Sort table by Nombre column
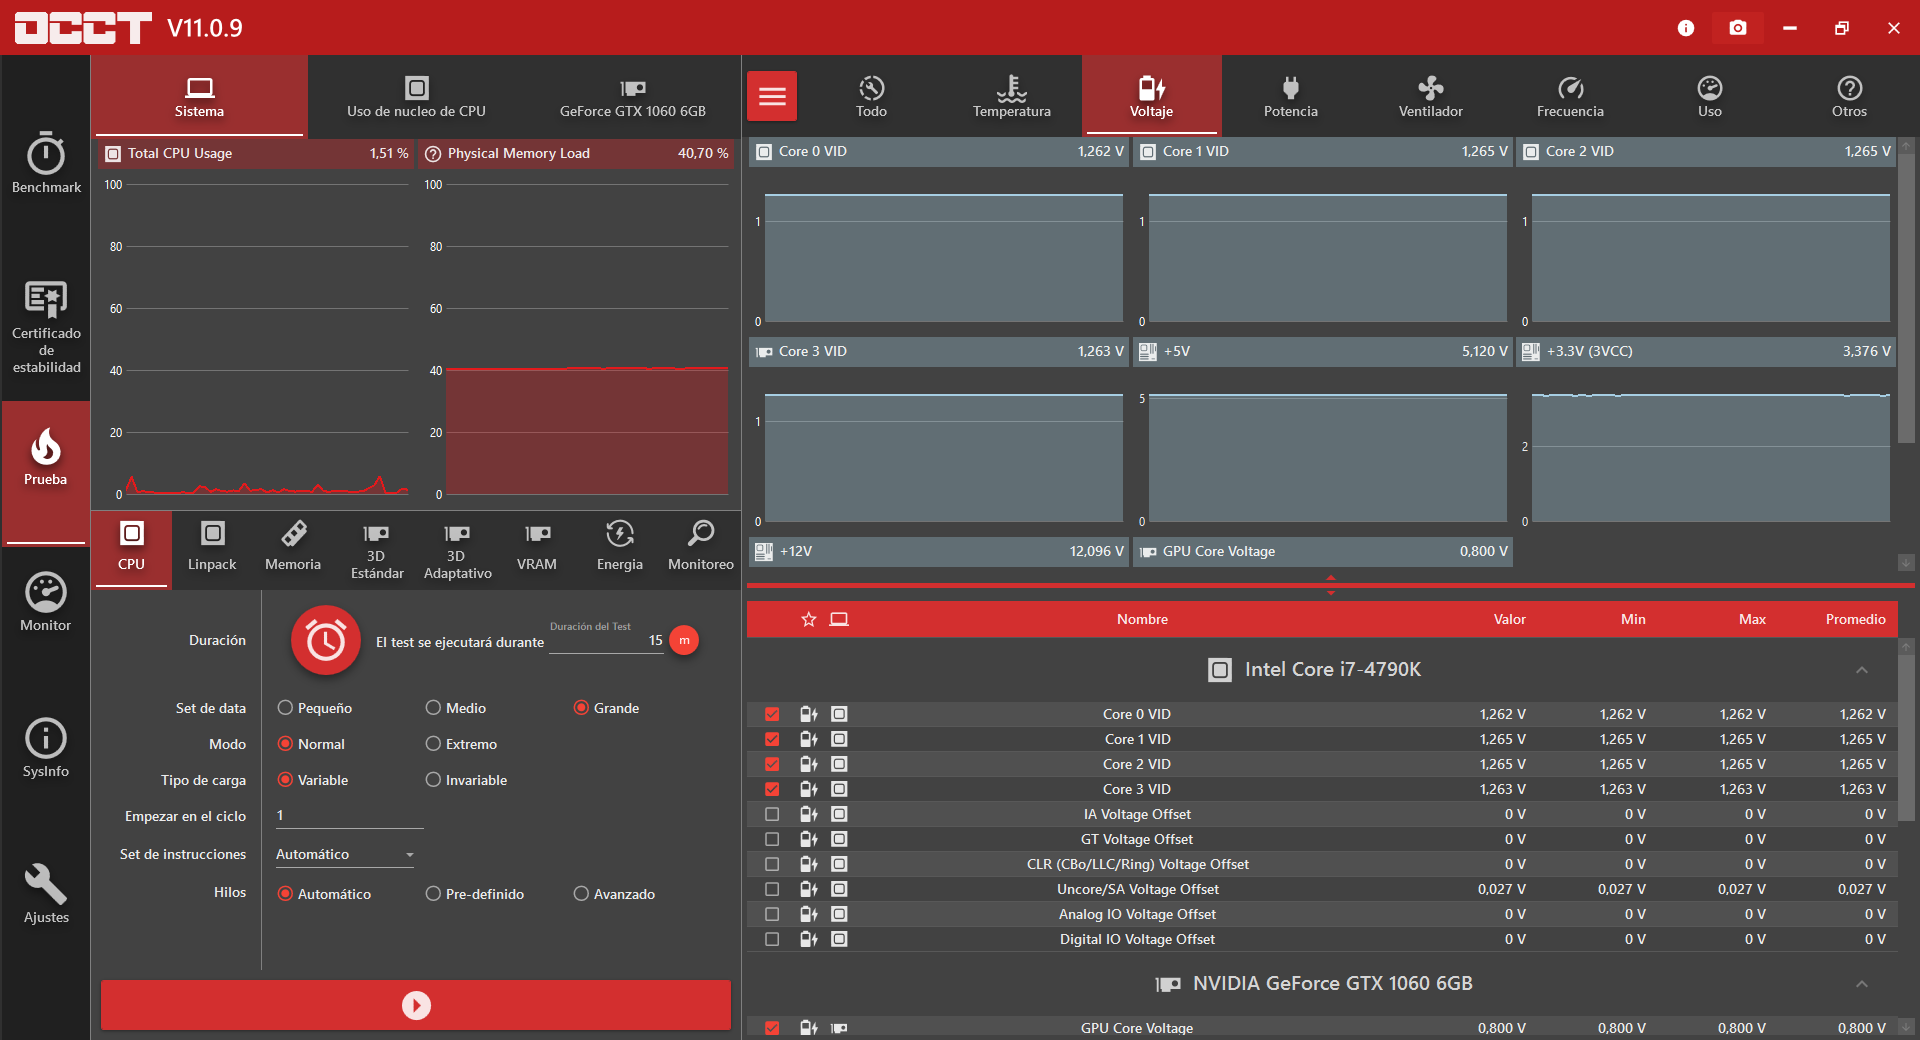This screenshot has height=1040, width=1920. [1142, 620]
